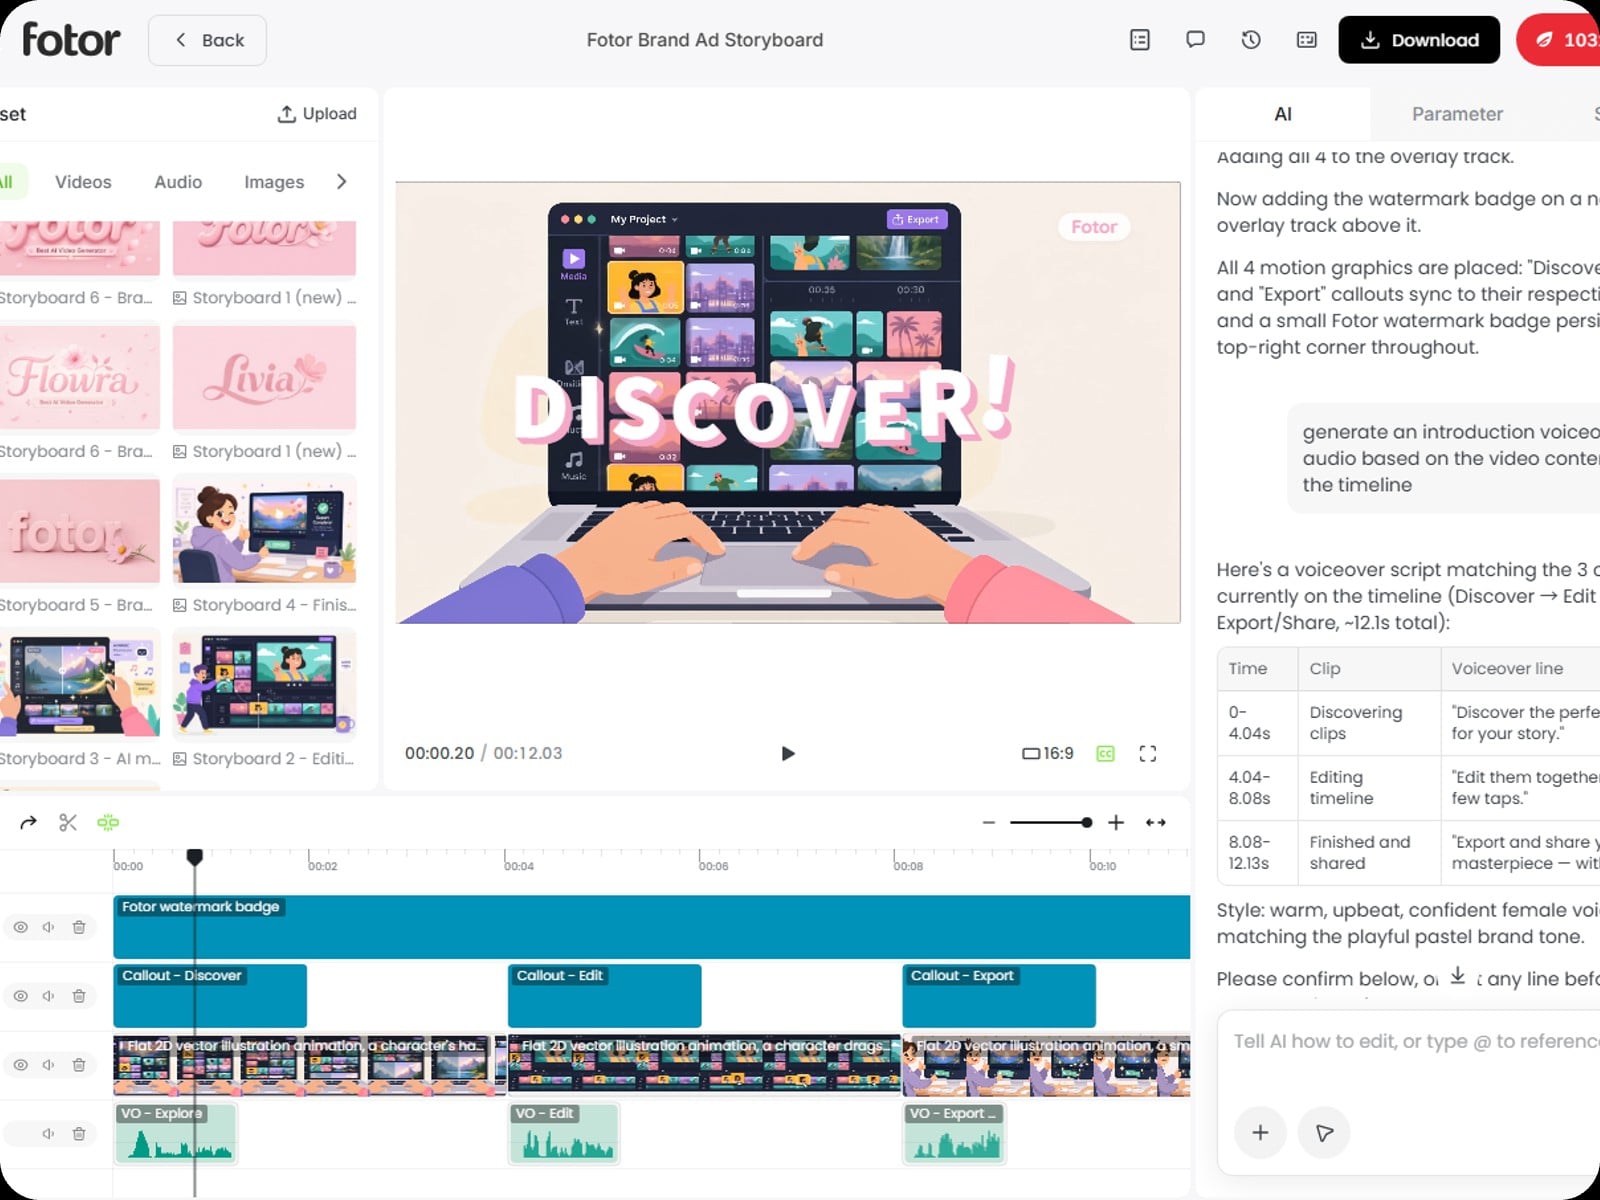Jump to latest message down-arrow icon

(x=1458, y=975)
